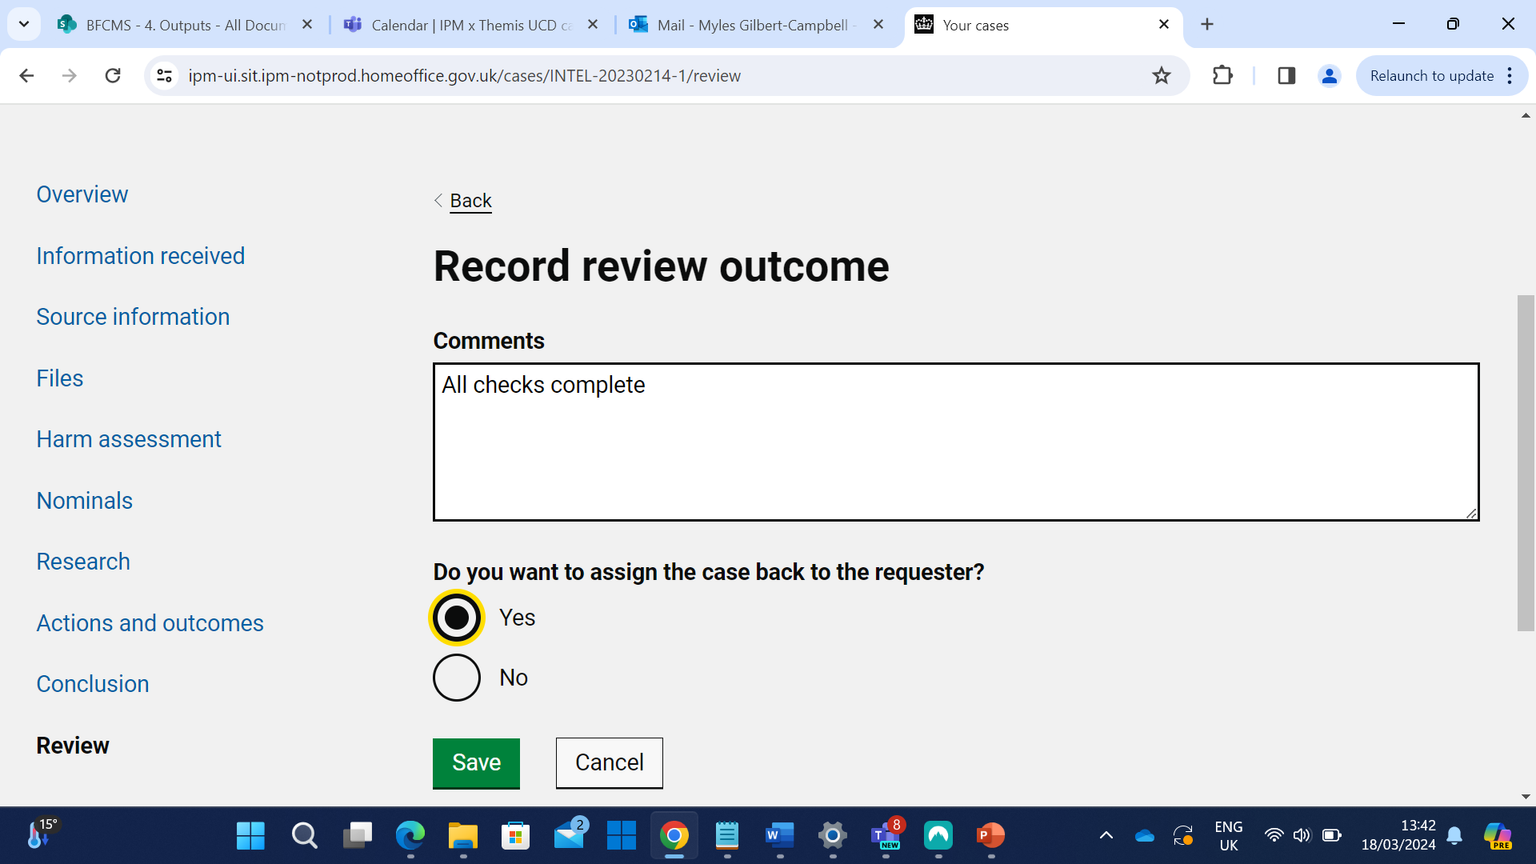
Task: Open the tab search dropdown arrow
Action: tap(24, 24)
